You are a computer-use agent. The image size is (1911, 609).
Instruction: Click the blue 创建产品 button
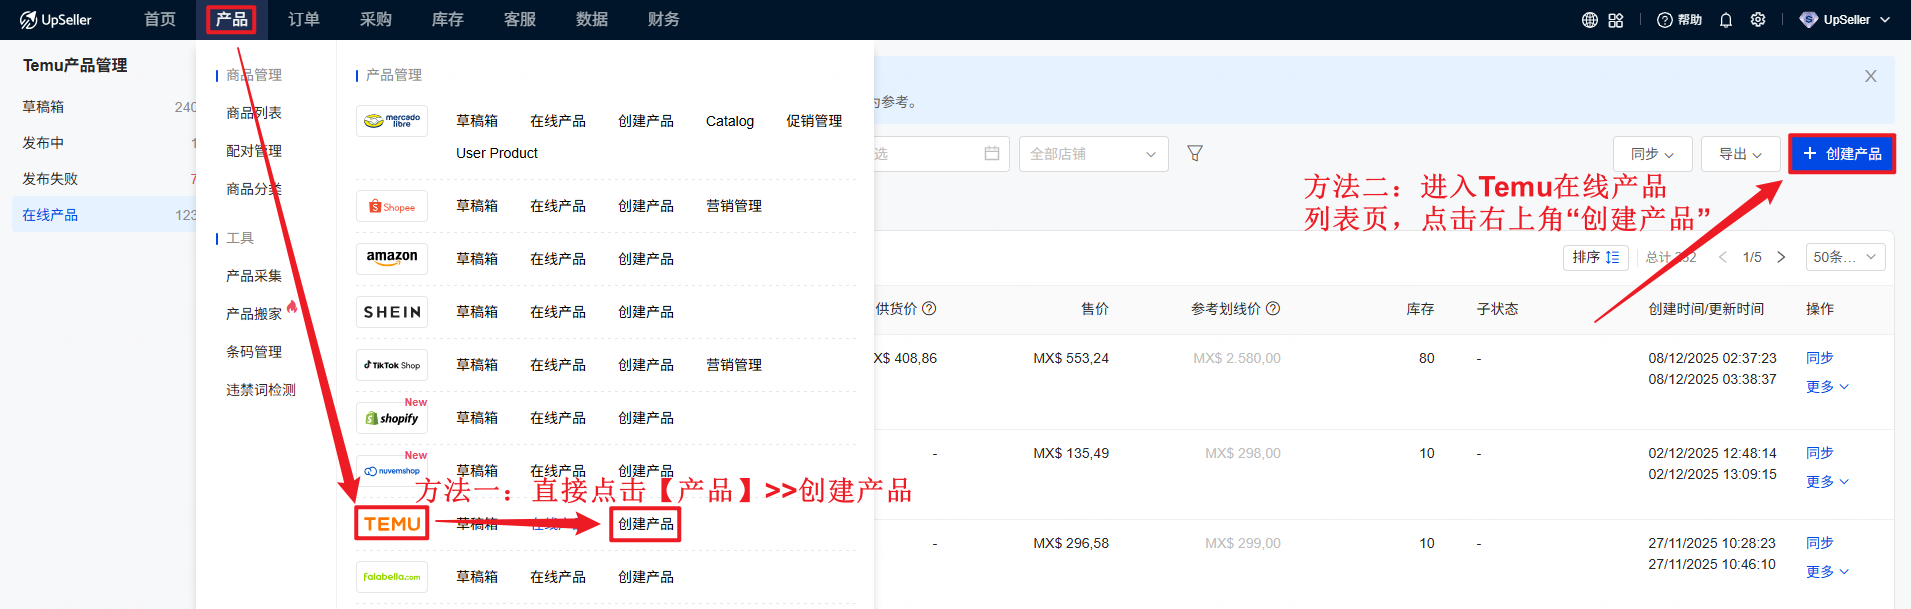1841,154
